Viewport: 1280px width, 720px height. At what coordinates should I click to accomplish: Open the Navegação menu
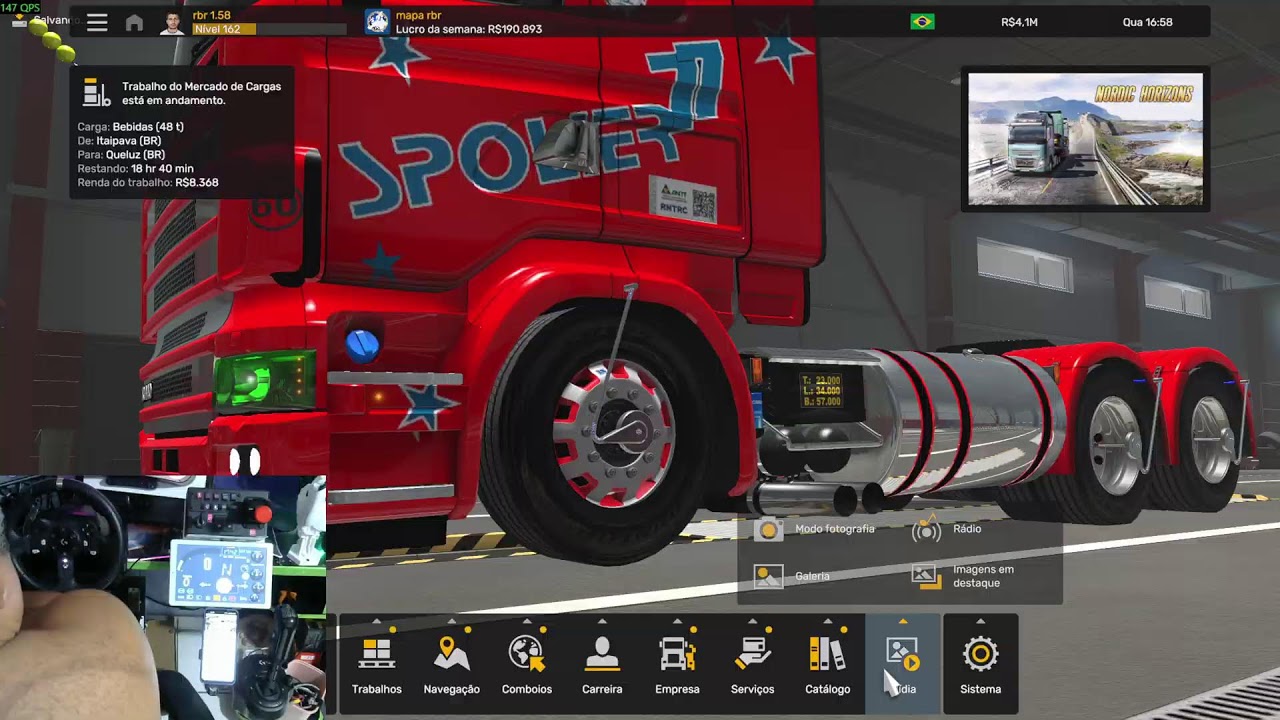452,665
